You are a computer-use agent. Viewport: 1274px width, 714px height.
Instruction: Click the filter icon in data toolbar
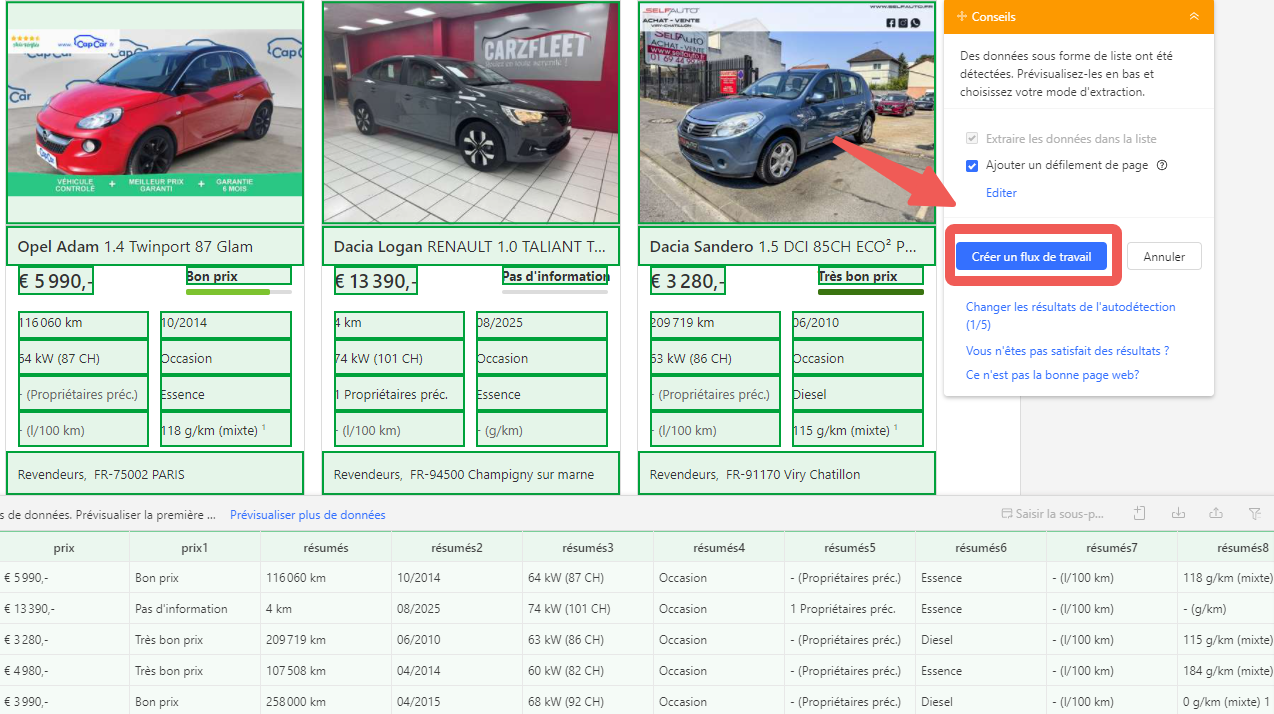pyautogui.click(x=1254, y=514)
